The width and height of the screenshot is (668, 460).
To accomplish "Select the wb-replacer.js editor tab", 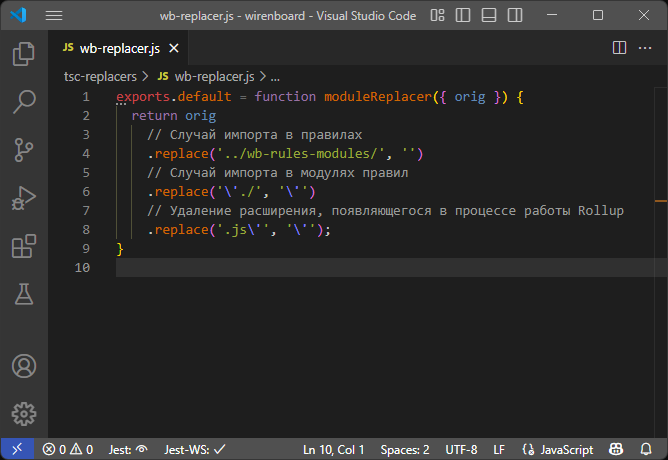I will tap(118, 48).
